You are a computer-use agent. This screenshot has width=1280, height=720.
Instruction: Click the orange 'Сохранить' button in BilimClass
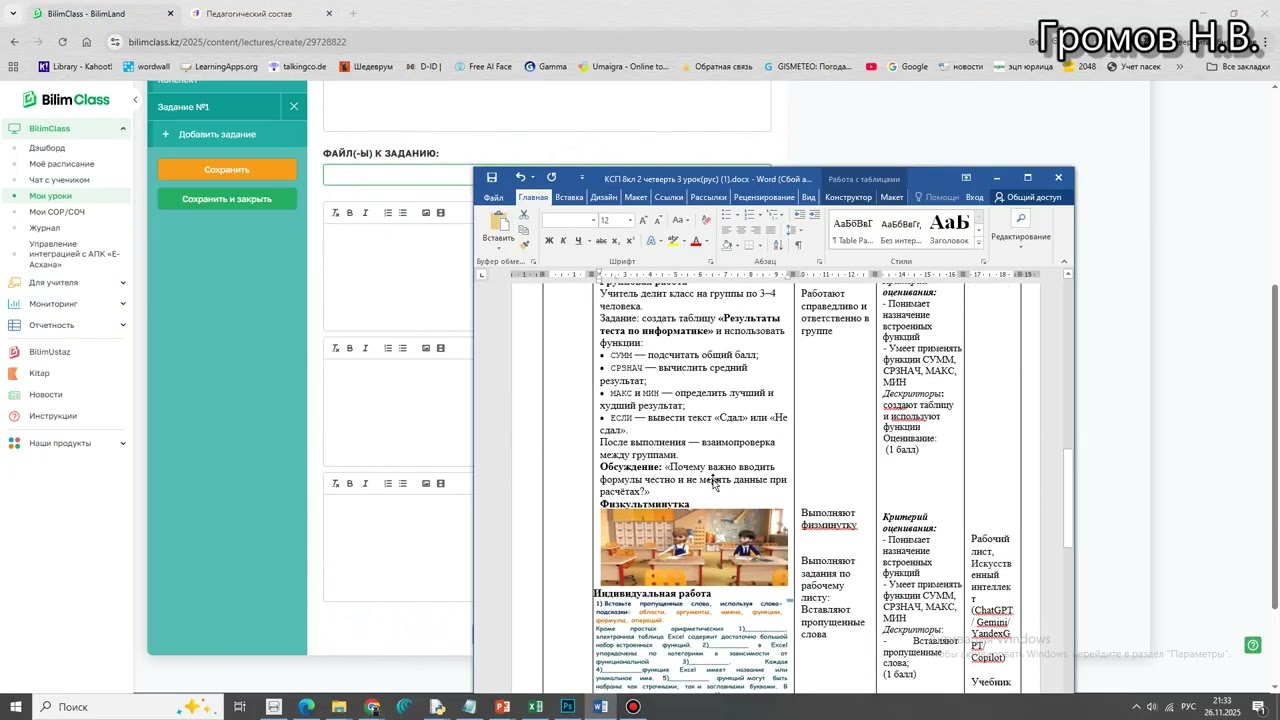(x=227, y=170)
